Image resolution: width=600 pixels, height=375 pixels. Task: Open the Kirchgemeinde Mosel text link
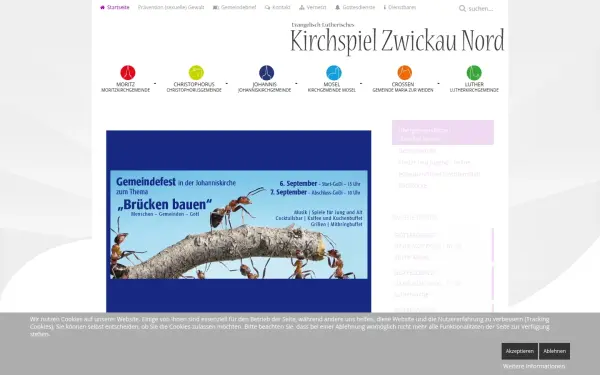click(x=332, y=90)
